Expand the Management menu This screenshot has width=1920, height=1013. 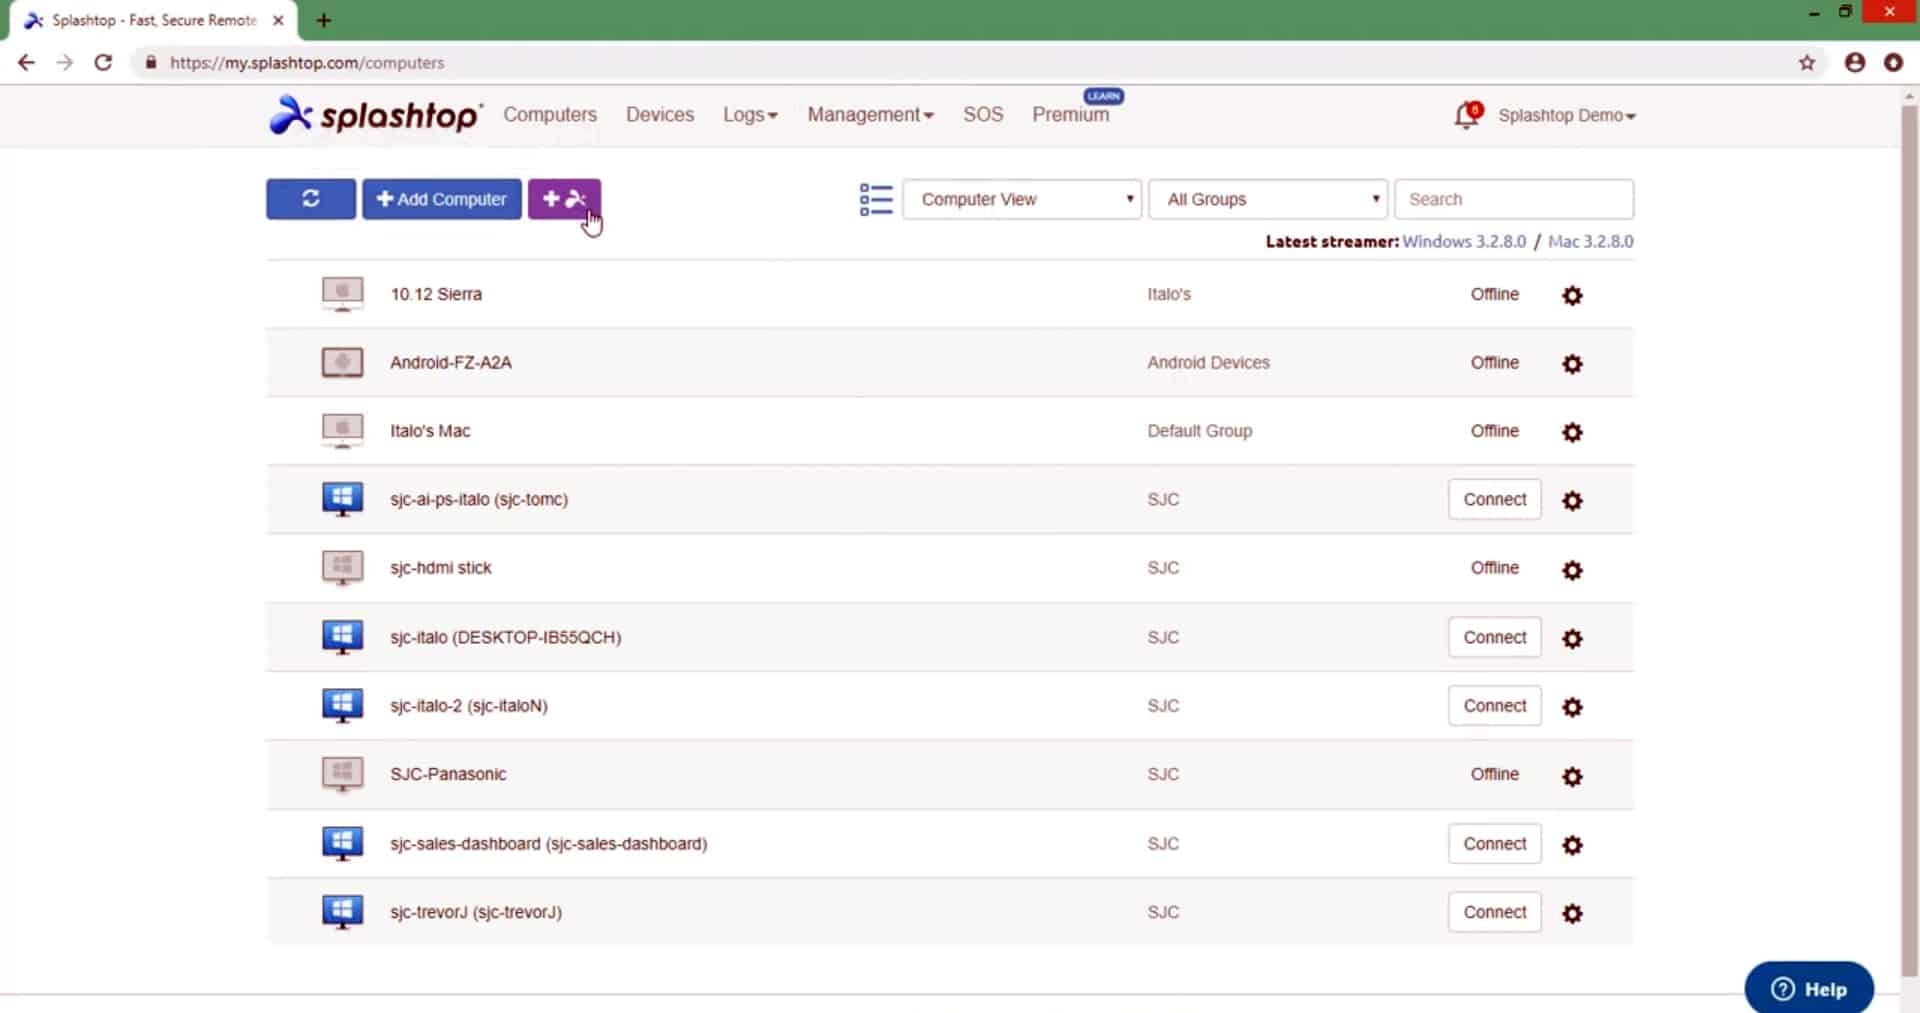click(870, 115)
